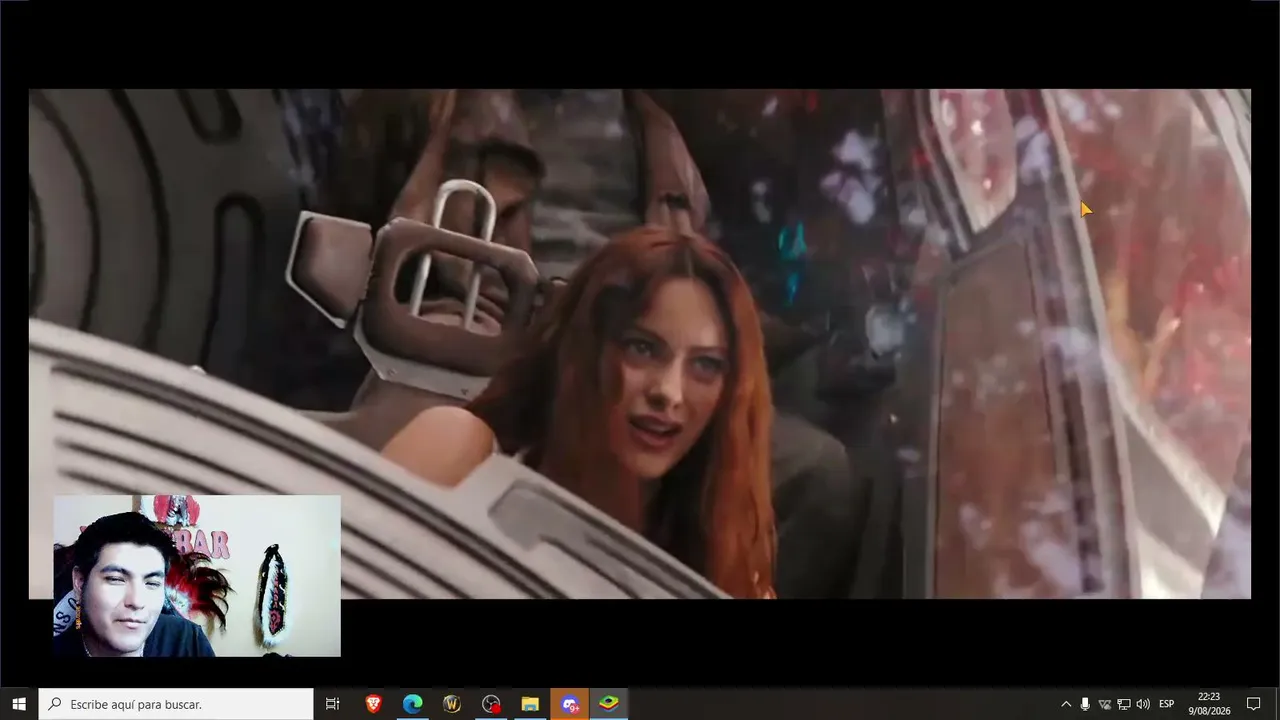Open Discord from the taskbar

(569, 704)
